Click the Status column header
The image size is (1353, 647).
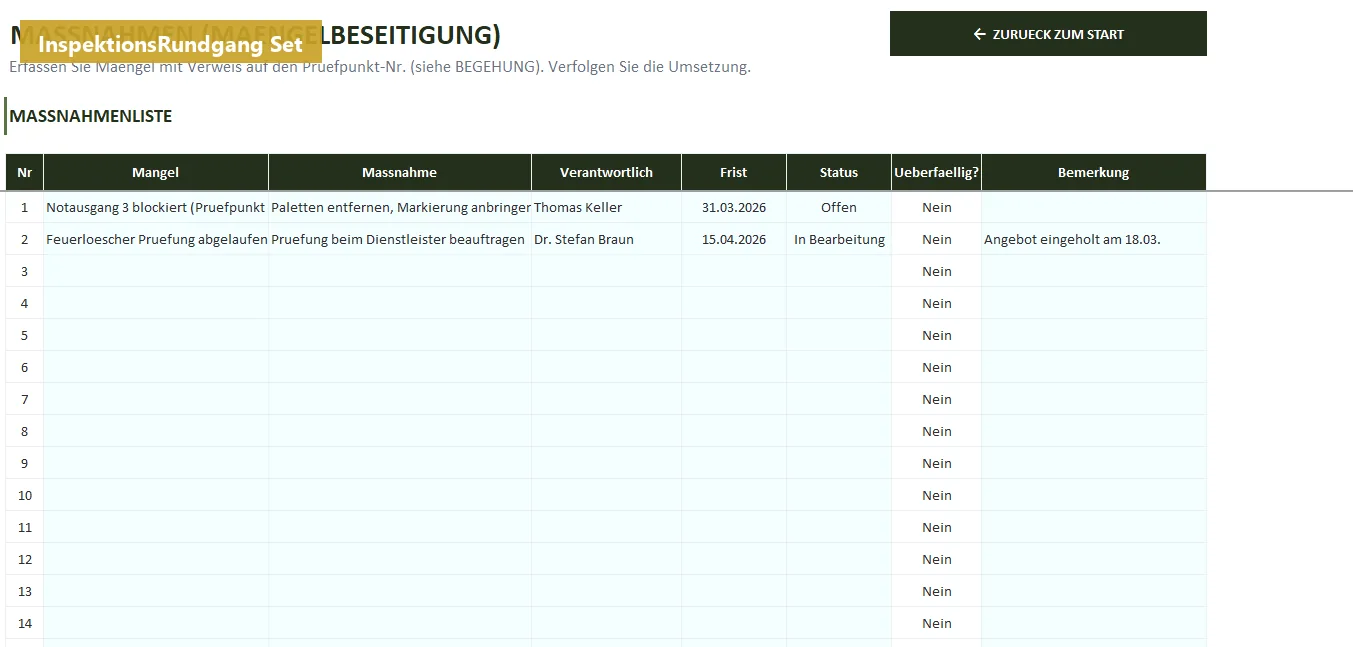pyautogui.click(x=839, y=172)
